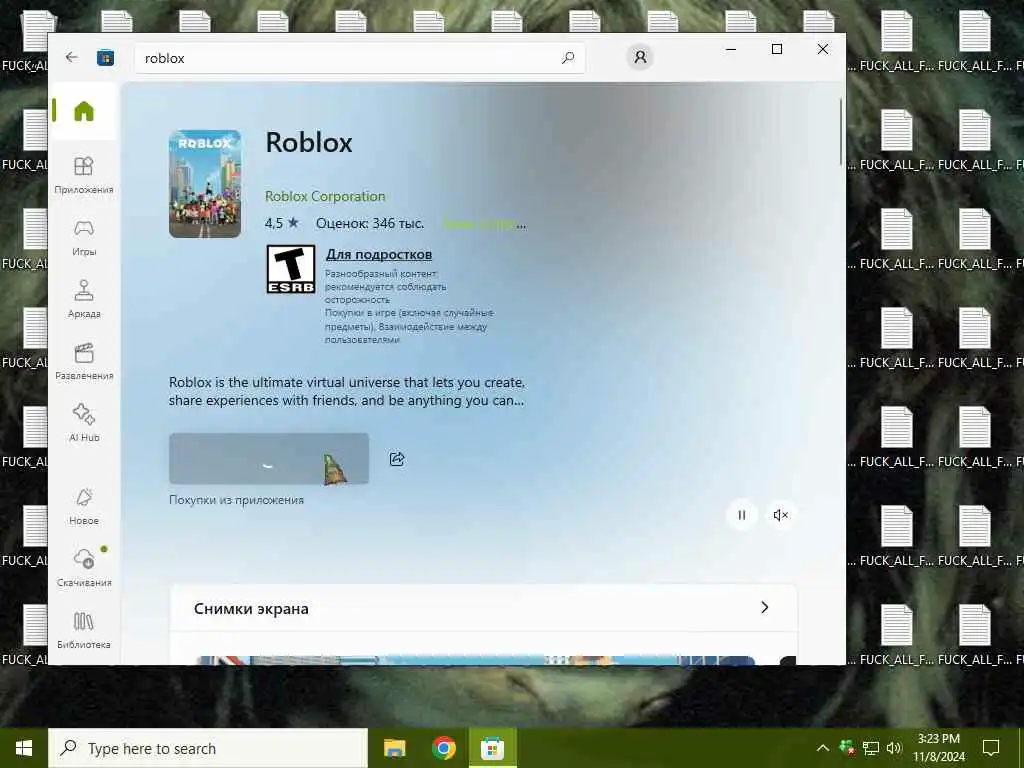Go to the Store Home sidebar item

point(84,111)
